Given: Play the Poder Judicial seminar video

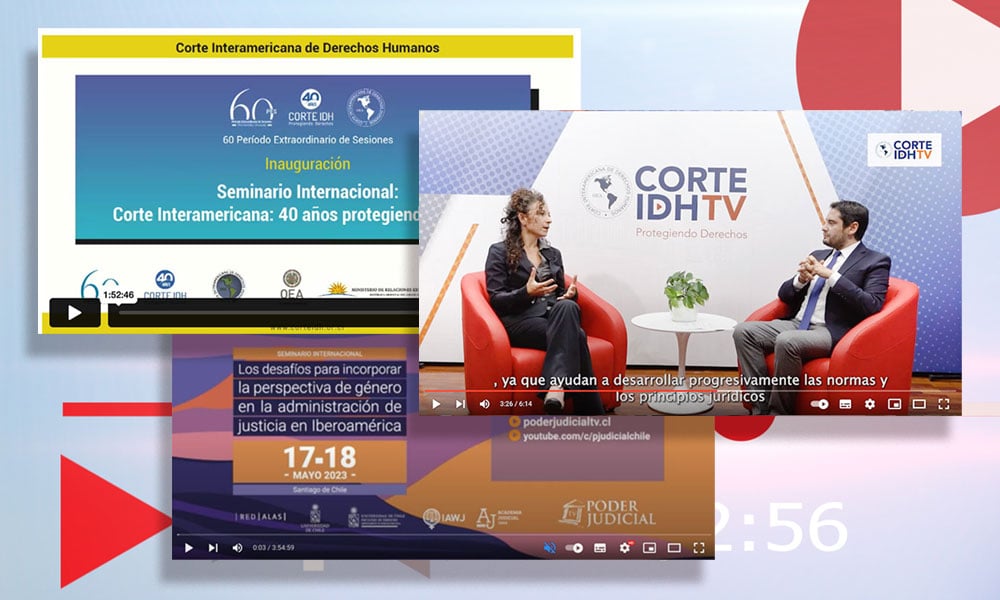Looking at the screenshot, I should pyautogui.click(x=189, y=548).
